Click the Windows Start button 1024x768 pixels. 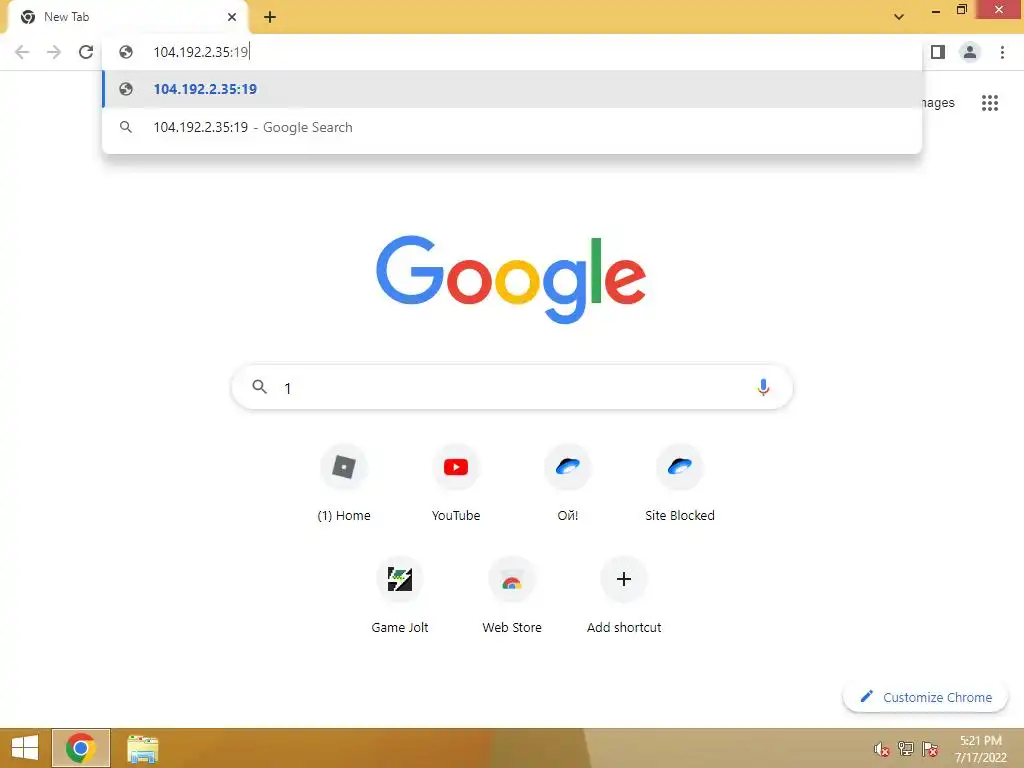coord(25,748)
